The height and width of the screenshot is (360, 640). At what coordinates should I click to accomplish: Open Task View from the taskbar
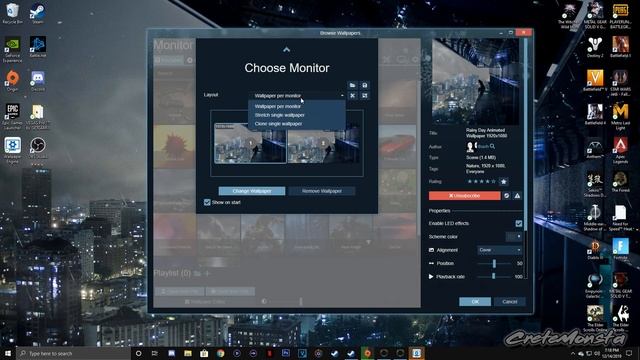coord(155,353)
